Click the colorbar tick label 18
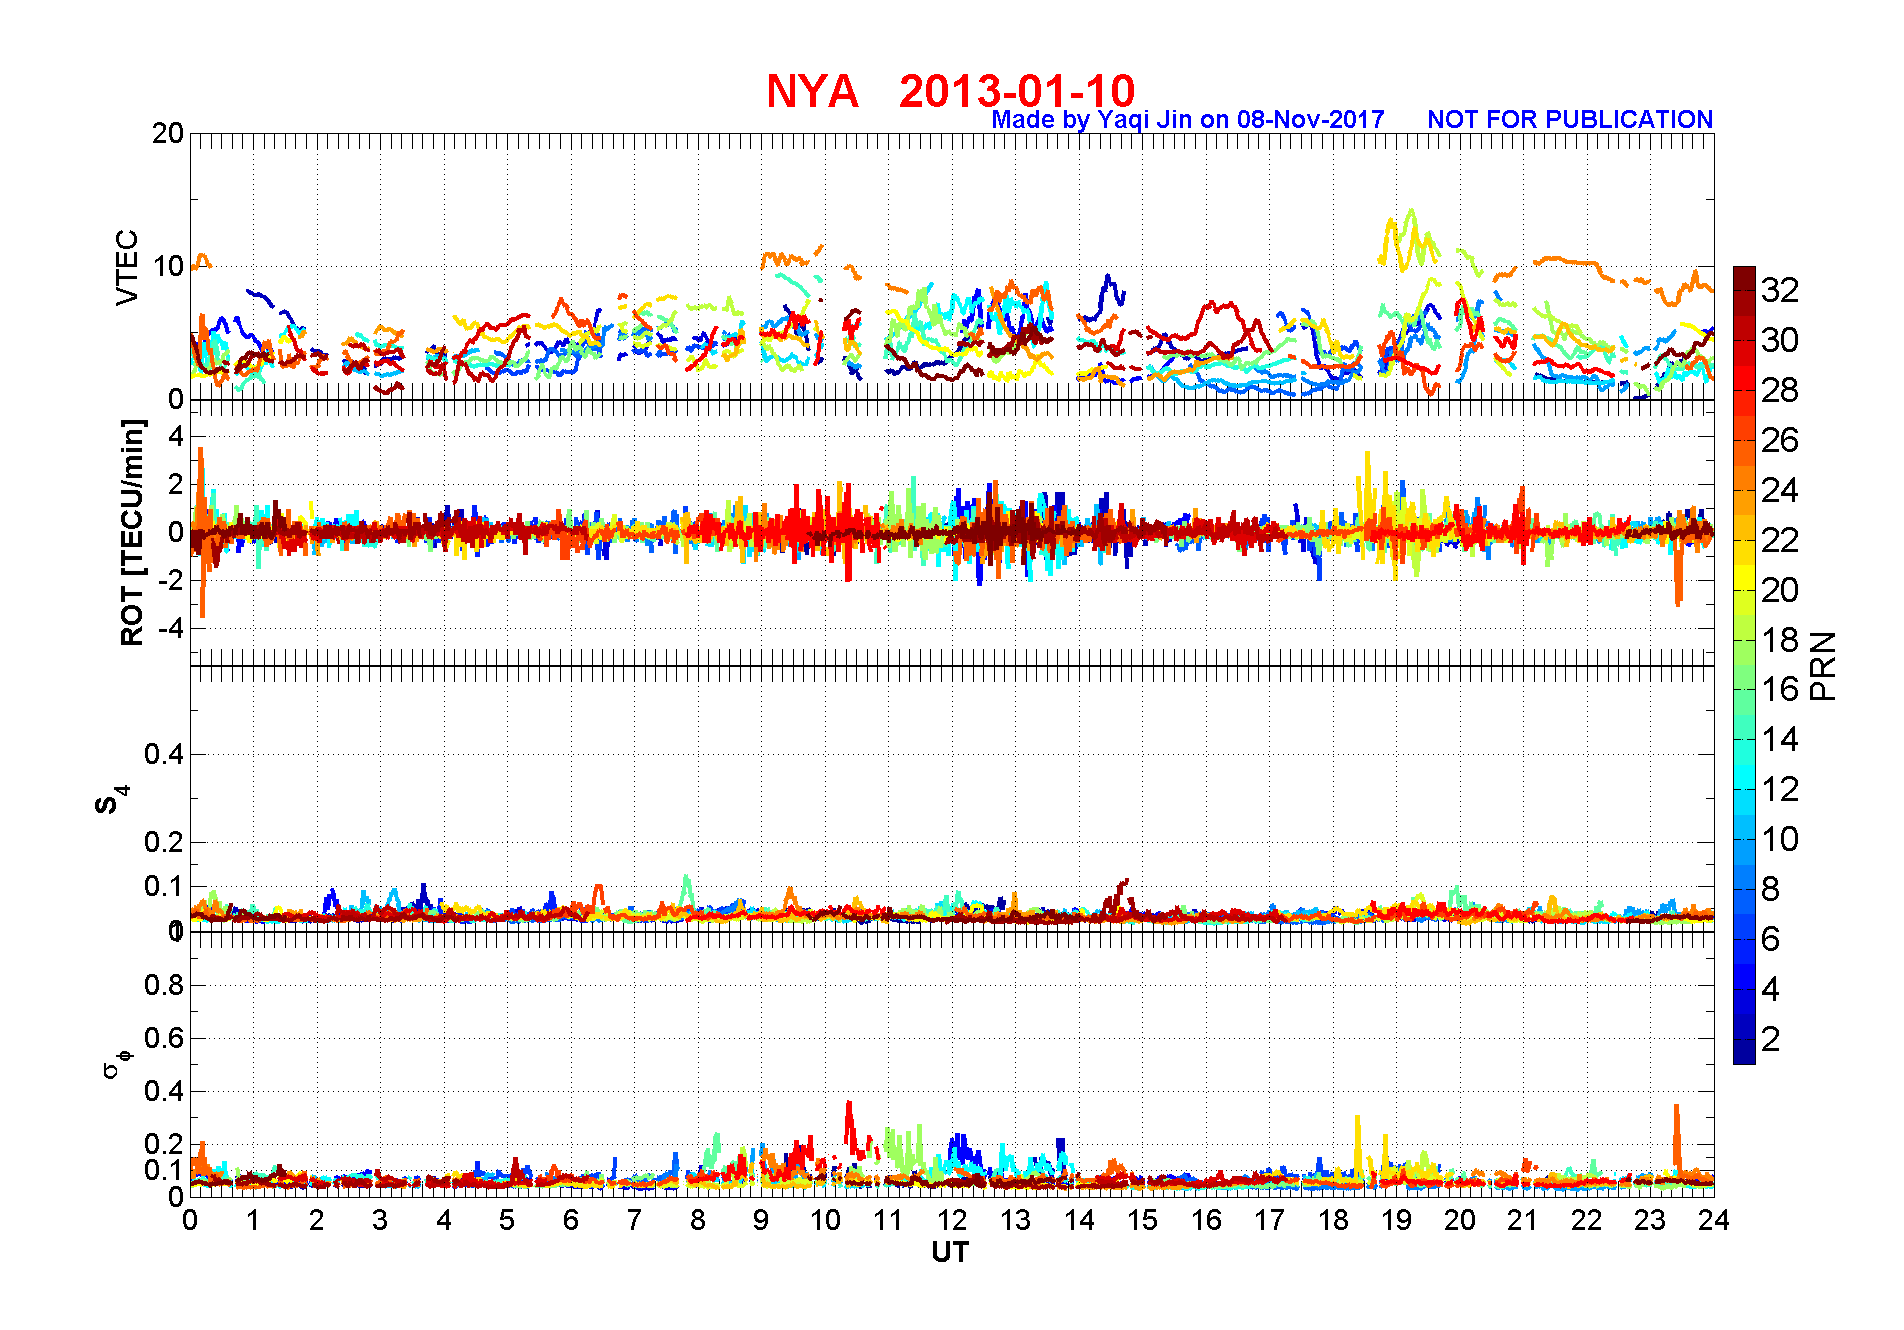The height and width of the screenshot is (1330, 1904). coord(1780,640)
